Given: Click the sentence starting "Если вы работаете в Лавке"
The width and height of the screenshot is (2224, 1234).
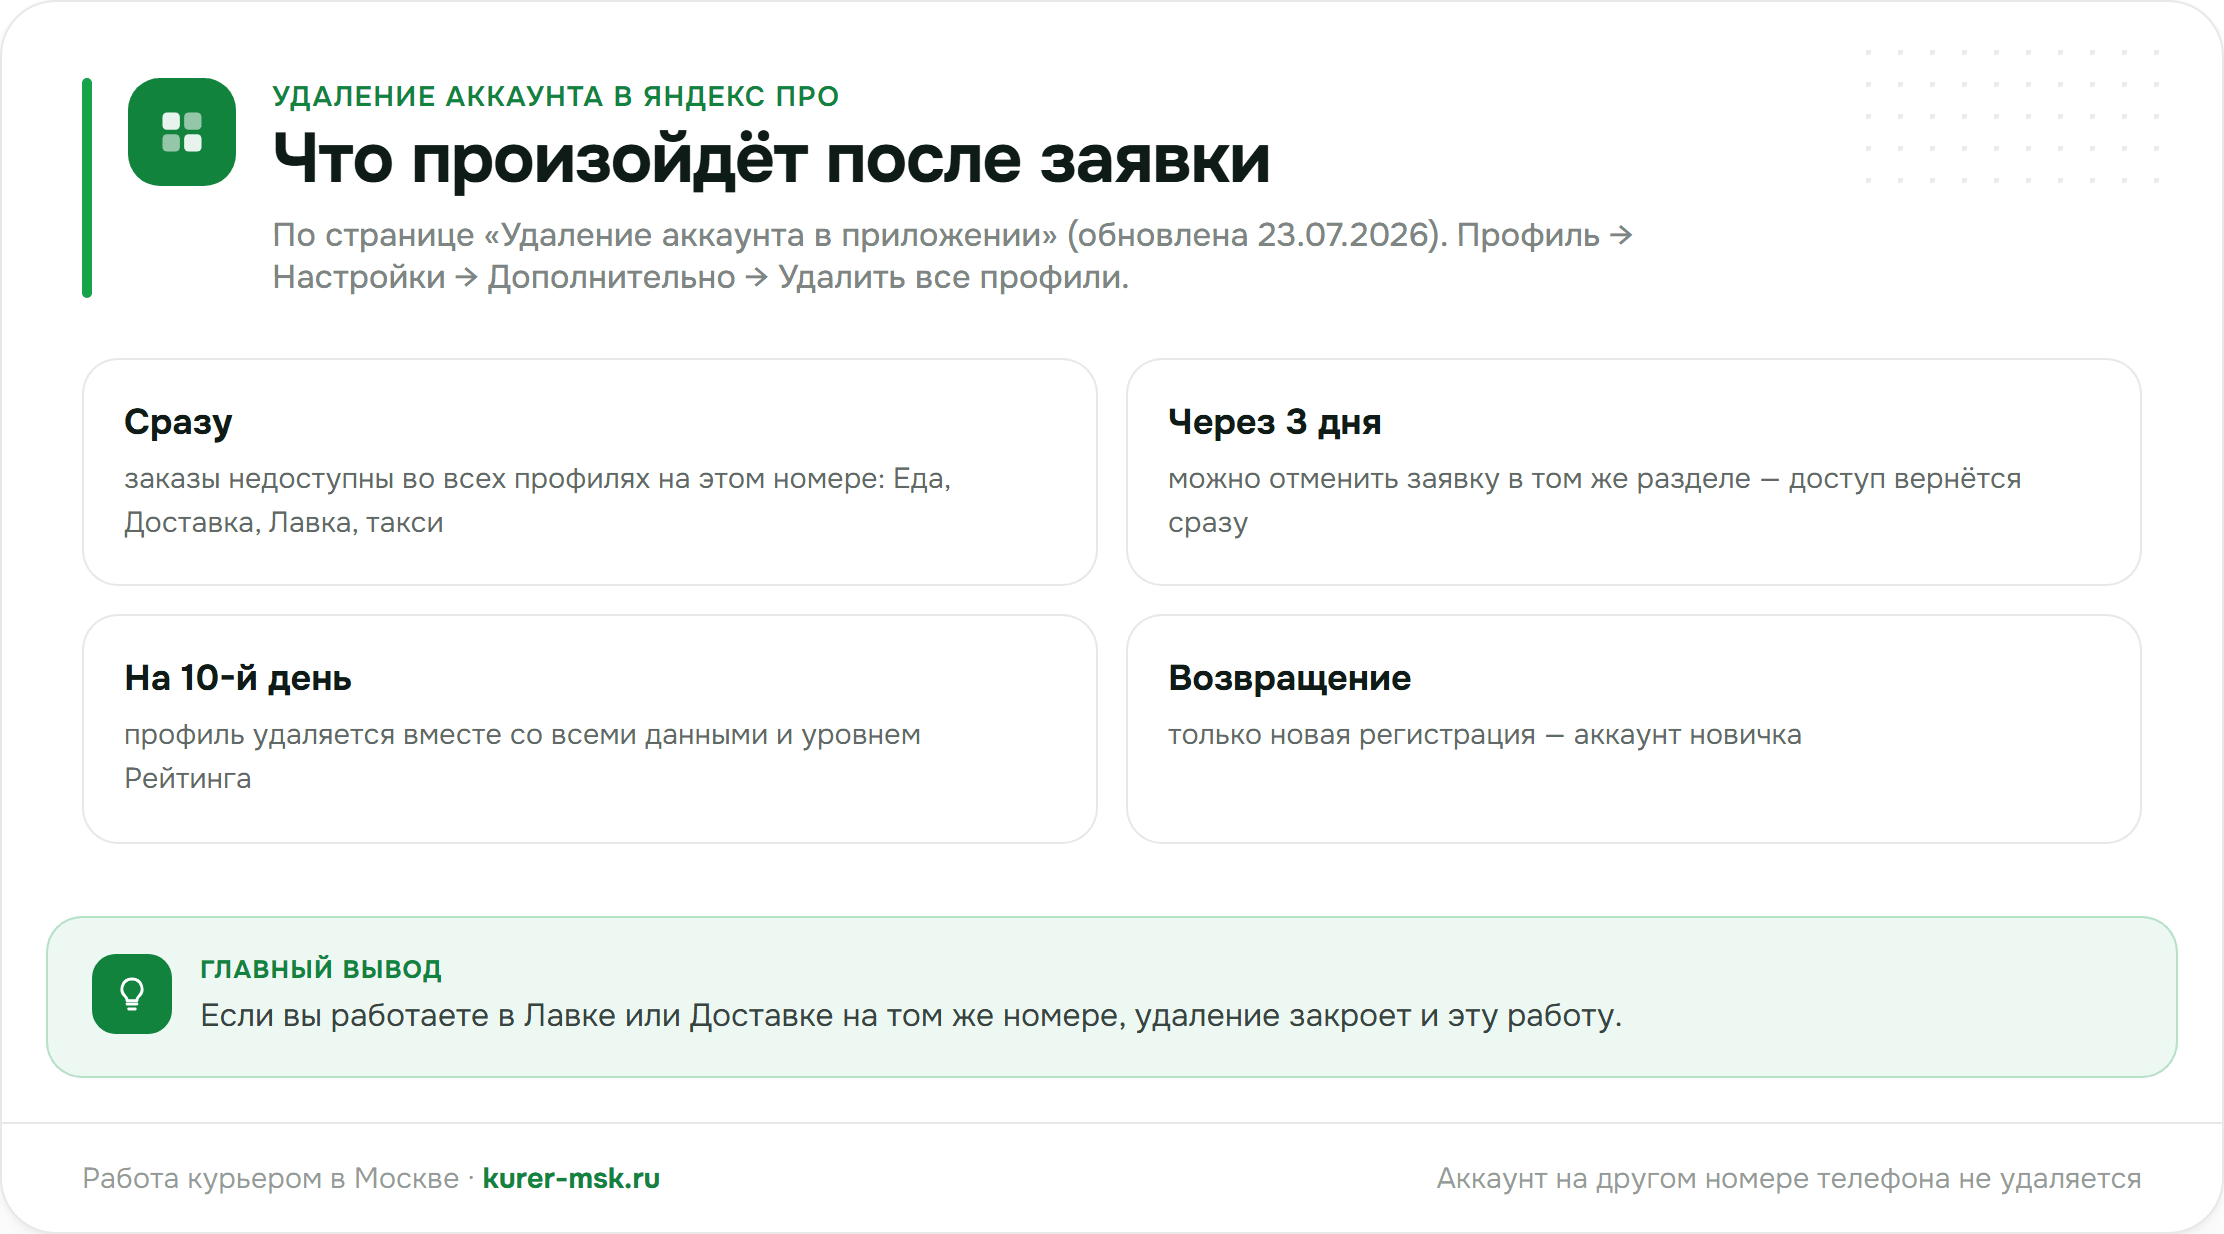Looking at the screenshot, I should 911,1016.
